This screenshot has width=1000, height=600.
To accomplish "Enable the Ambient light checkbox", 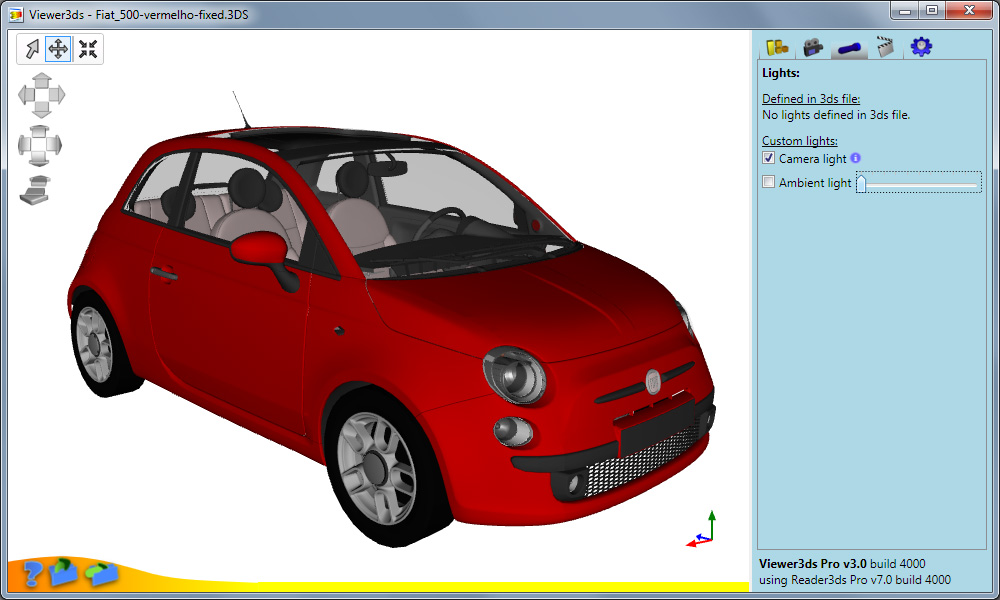I will (x=768, y=182).
